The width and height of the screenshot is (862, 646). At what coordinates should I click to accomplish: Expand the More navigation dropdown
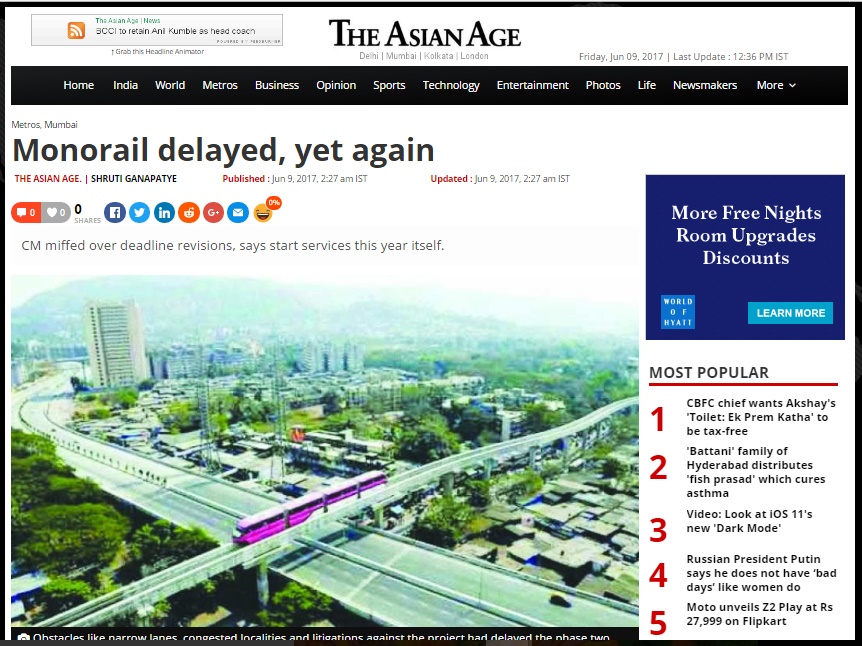(x=776, y=85)
